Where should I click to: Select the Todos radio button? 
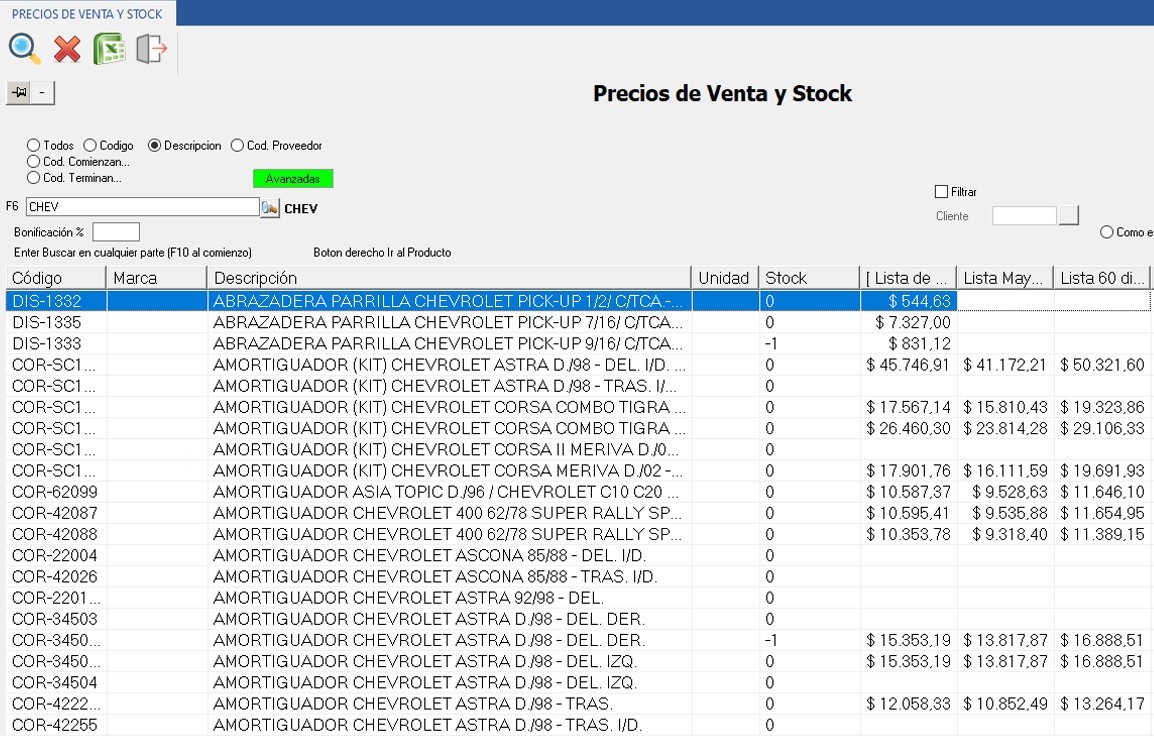point(33,146)
